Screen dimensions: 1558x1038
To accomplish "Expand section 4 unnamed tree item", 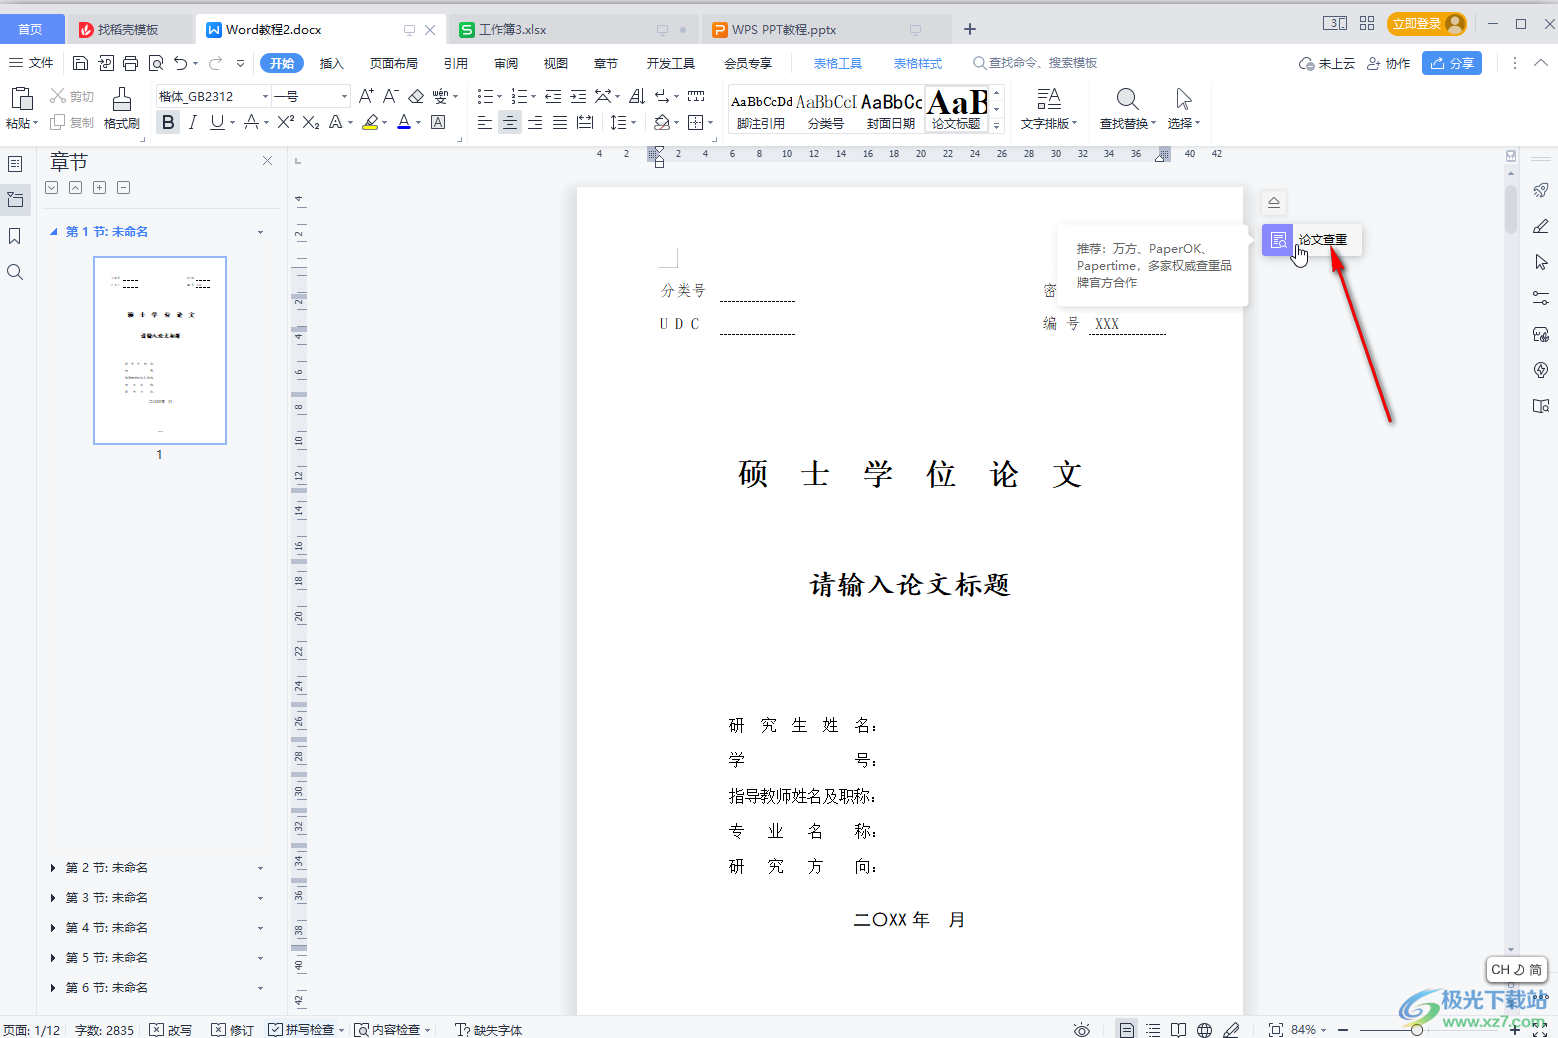I will [x=53, y=927].
